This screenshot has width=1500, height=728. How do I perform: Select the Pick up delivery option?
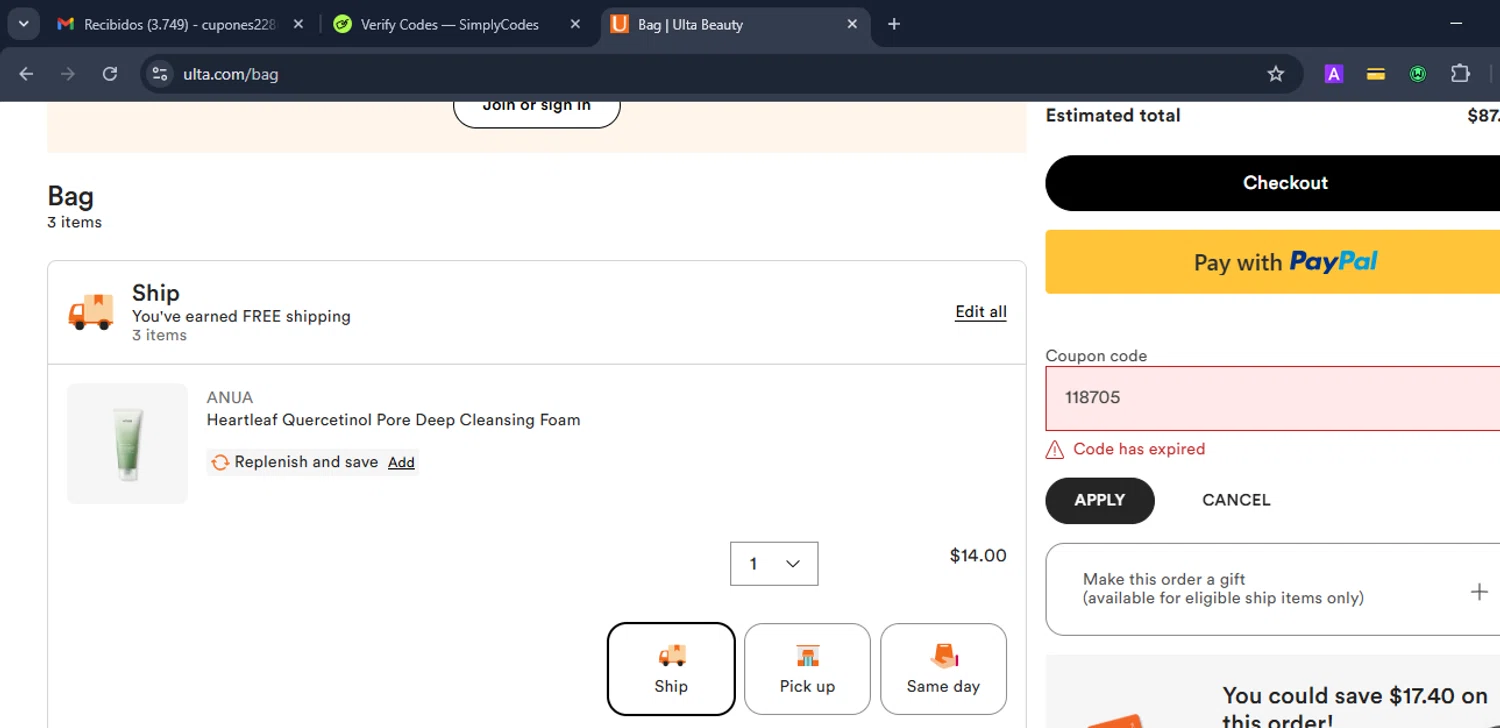(807, 669)
